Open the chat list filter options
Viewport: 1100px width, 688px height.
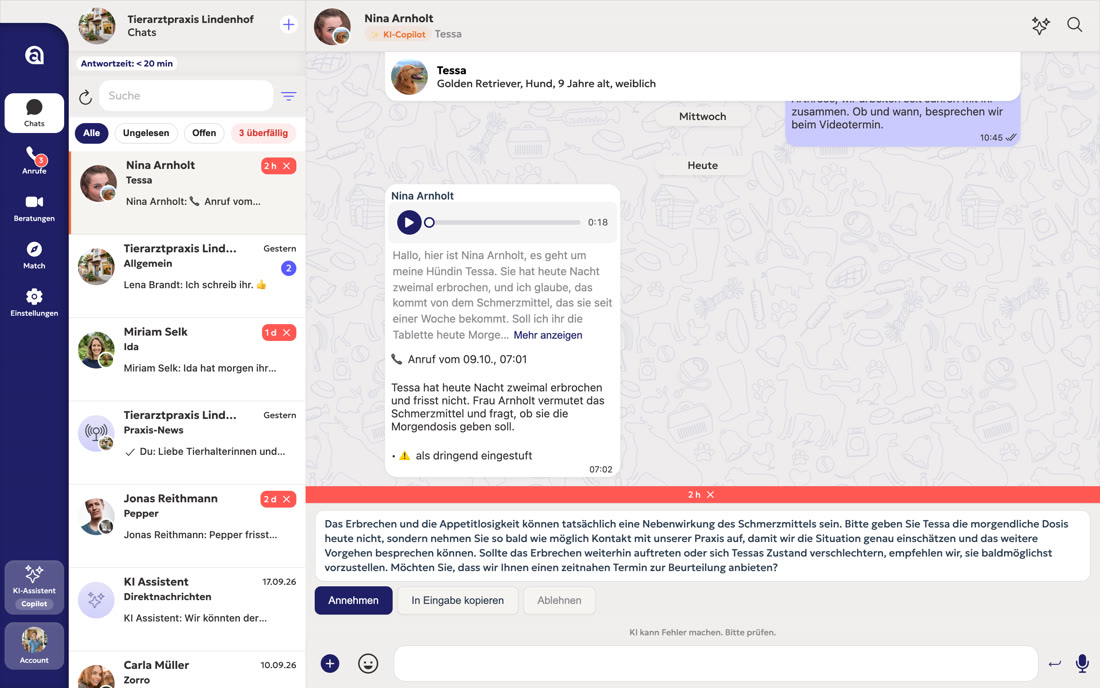[x=288, y=96]
